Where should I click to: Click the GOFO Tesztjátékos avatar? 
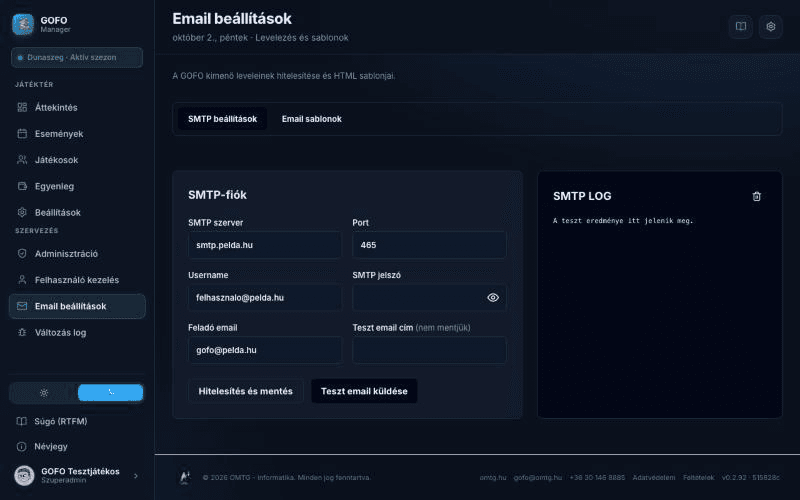click(x=24, y=475)
